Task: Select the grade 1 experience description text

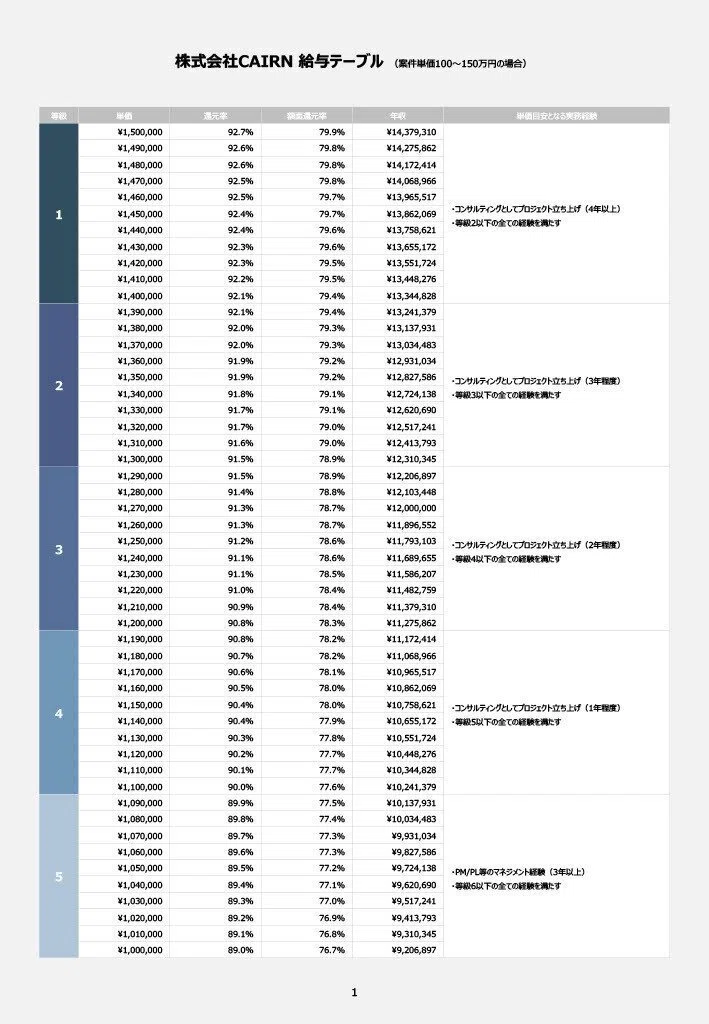Action: coord(536,216)
